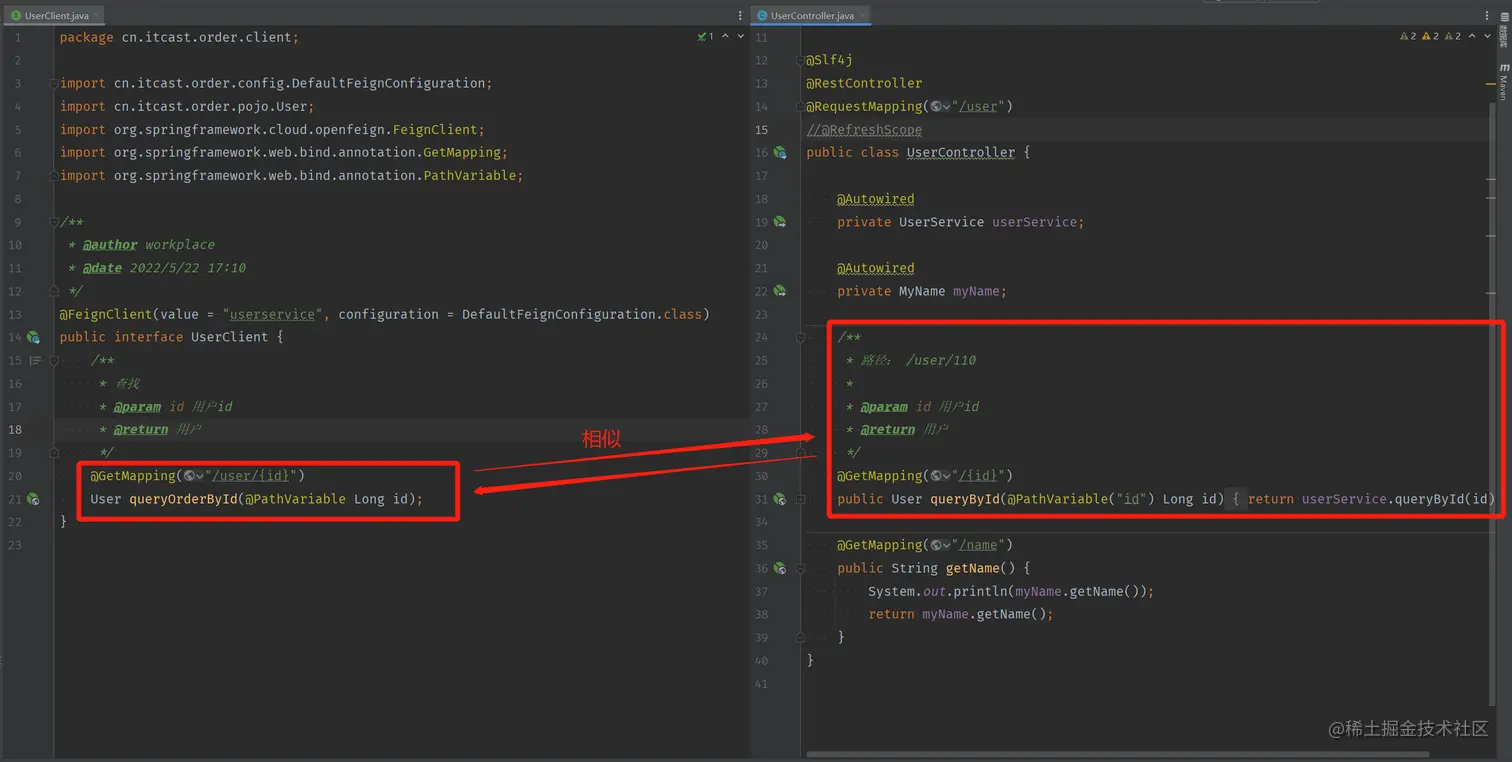Click endpoint gutter icon beside queryById method

[780, 499]
